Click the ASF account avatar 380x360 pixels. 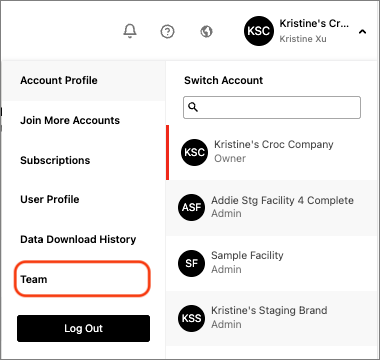tap(191, 207)
